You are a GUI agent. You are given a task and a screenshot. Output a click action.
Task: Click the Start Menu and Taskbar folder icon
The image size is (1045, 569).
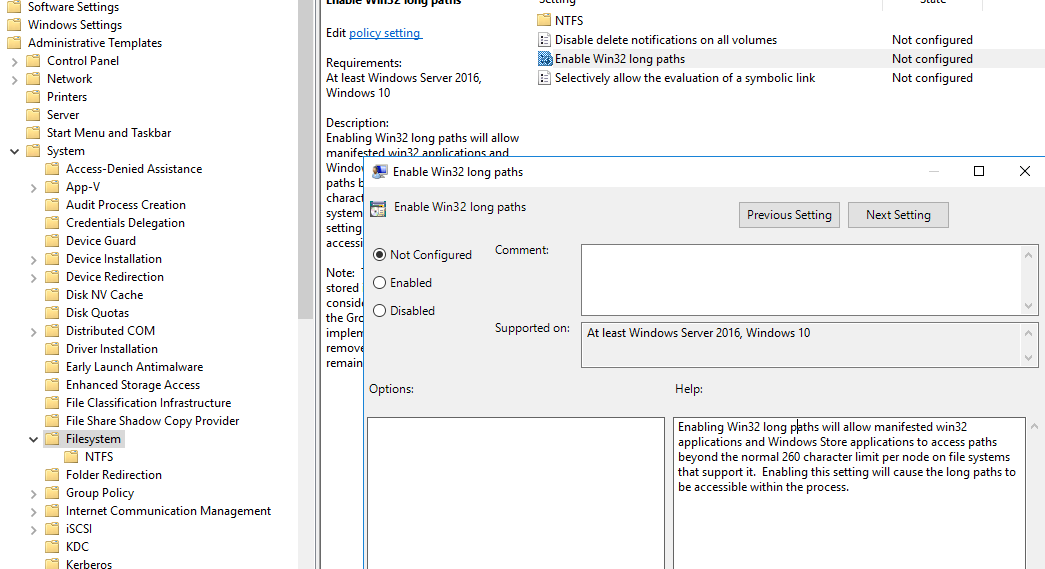(33, 133)
